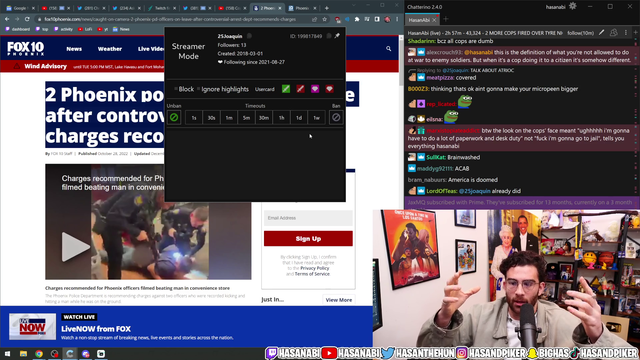Open the News menu on FOX 10
Image resolution: width=640 pixels, height=360 pixels.
tap(74, 49)
